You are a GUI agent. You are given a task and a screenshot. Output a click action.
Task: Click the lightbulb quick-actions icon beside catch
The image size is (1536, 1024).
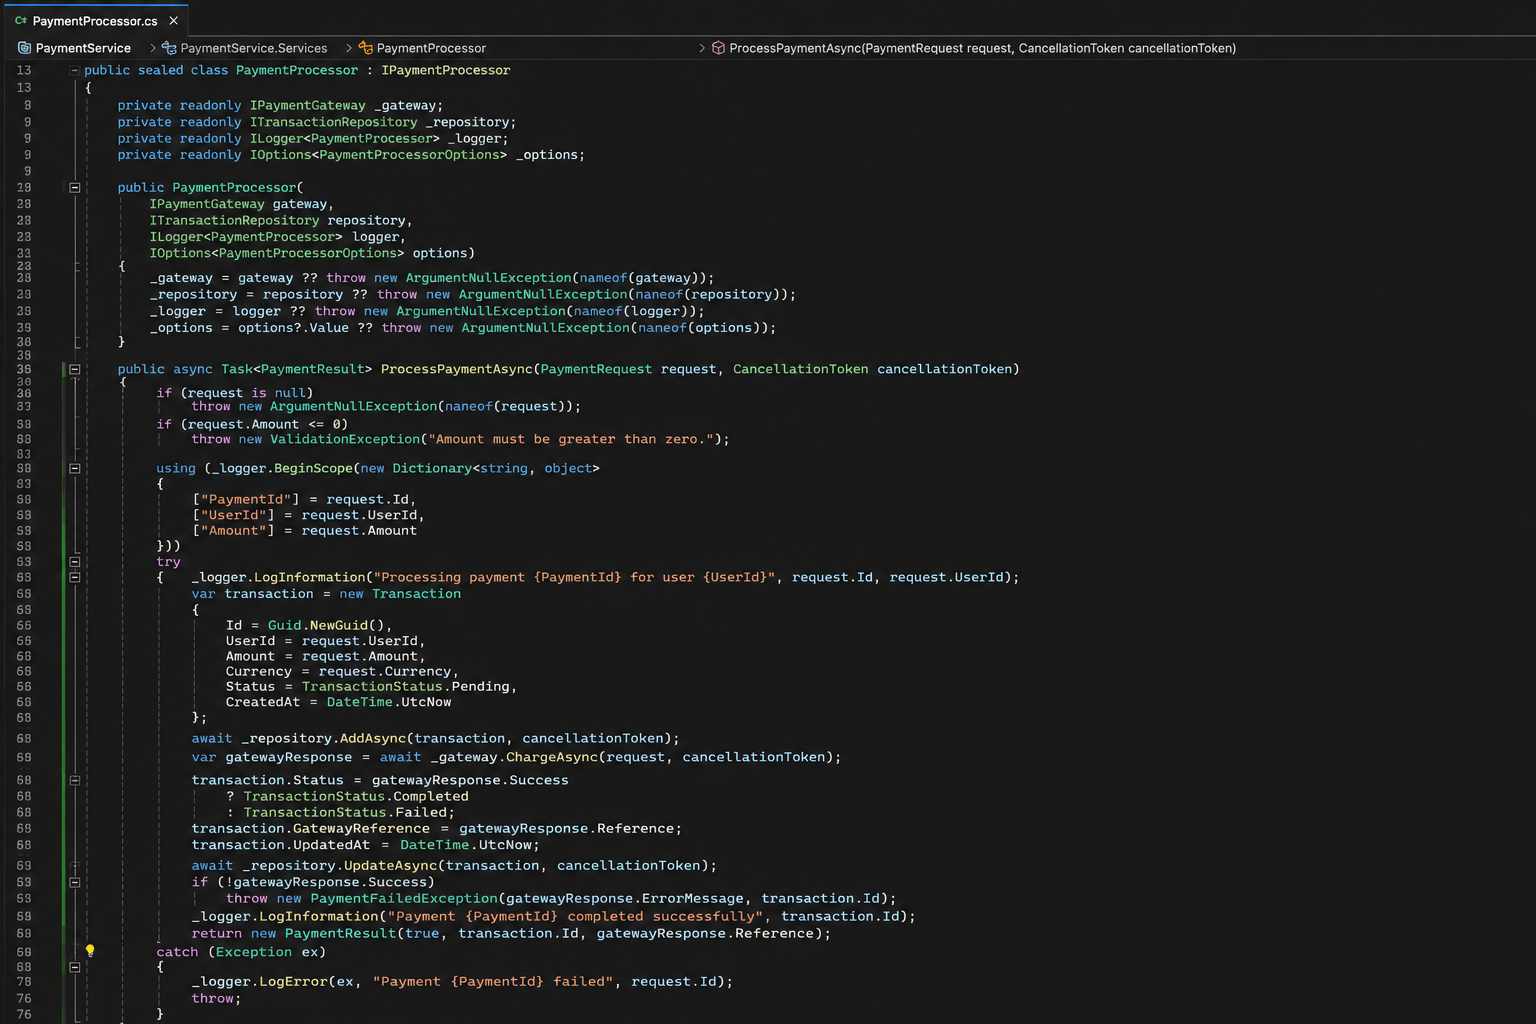[x=89, y=950]
